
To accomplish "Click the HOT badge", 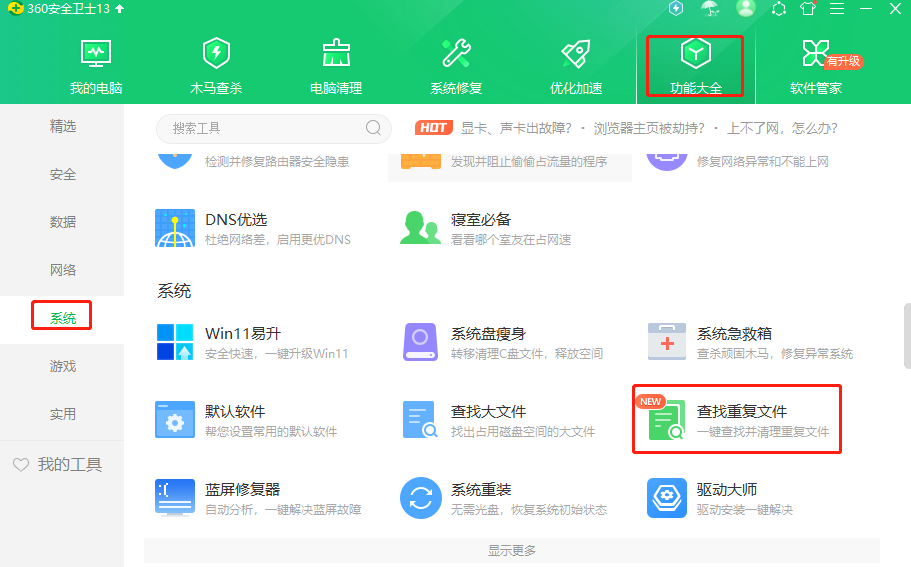I will [433, 128].
